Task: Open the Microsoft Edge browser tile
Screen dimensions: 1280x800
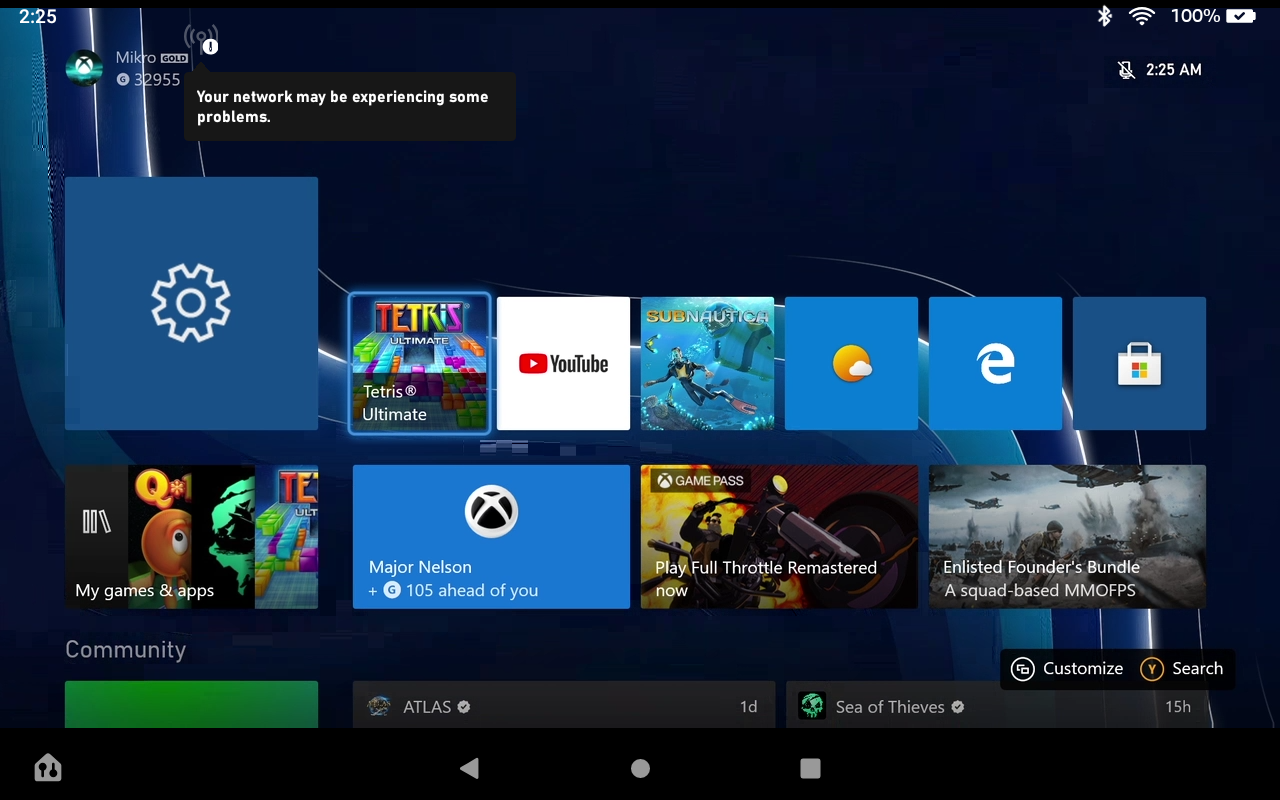Action: [x=995, y=363]
